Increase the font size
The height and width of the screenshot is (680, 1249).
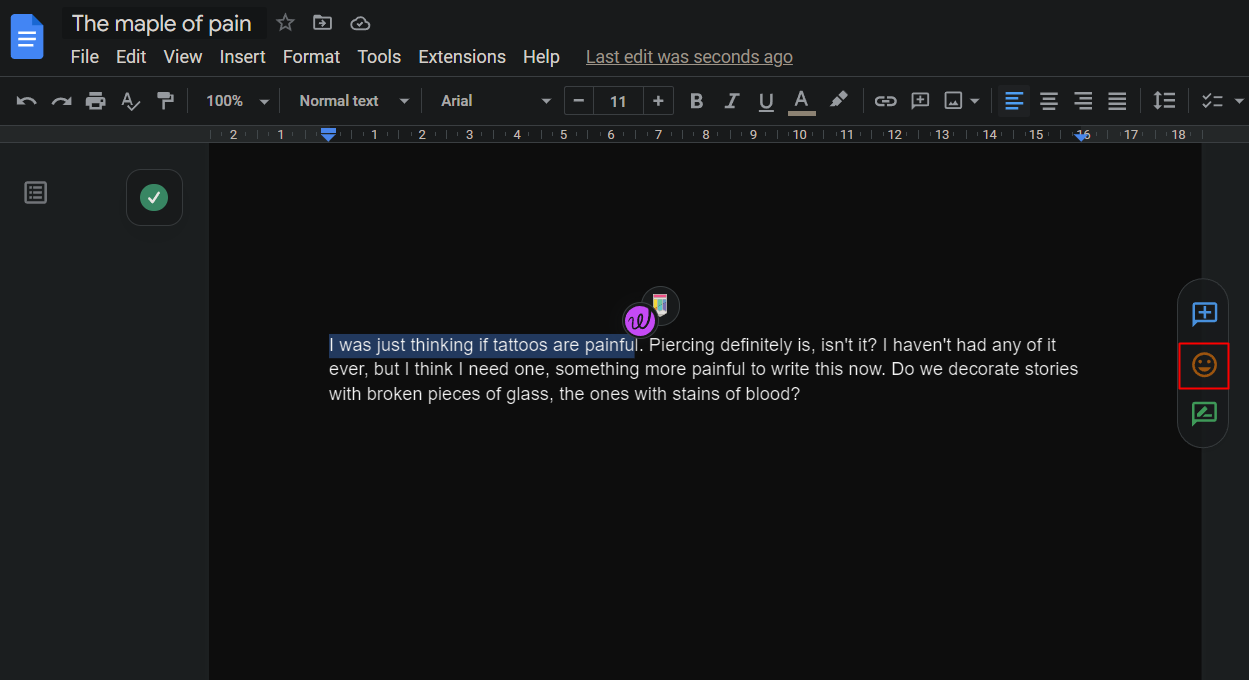[658, 101]
